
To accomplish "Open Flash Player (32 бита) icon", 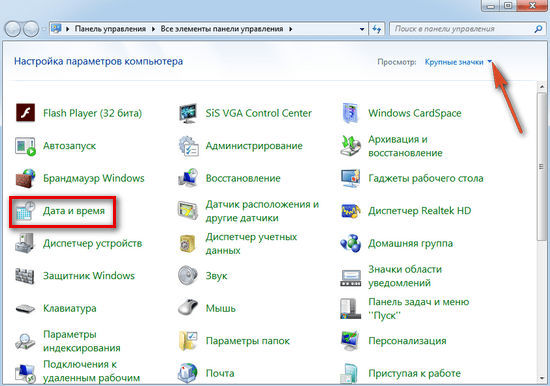I will coord(25,113).
